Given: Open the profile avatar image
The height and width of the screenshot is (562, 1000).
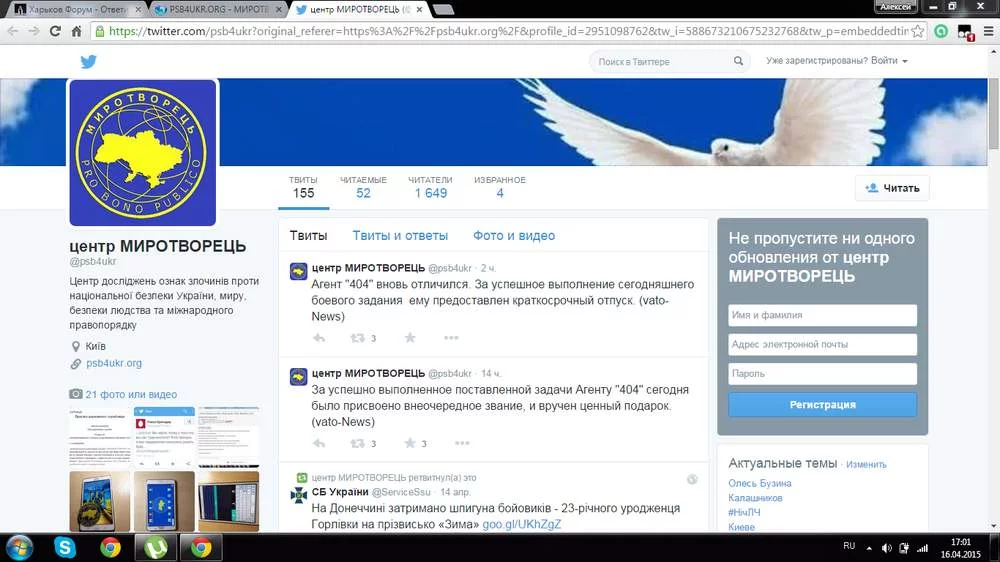Looking at the screenshot, I should 142,152.
